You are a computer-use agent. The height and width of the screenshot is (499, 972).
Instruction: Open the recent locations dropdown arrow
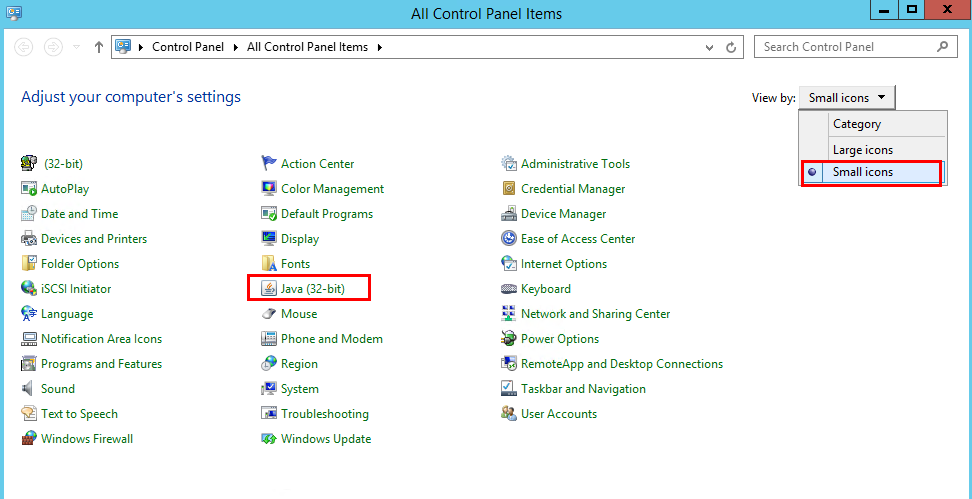pyautogui.click(x=76, y=47)
